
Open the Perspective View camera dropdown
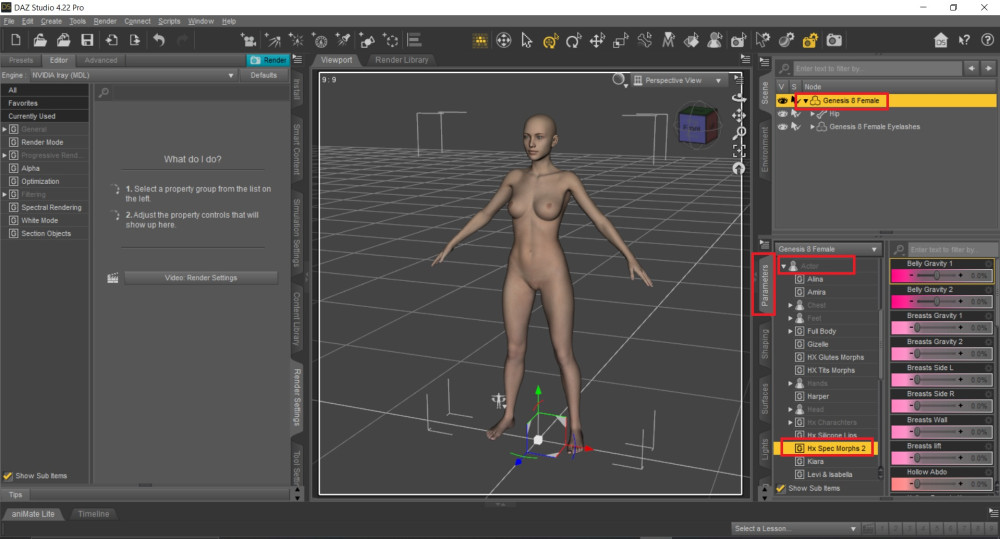(x=677, y=80)
